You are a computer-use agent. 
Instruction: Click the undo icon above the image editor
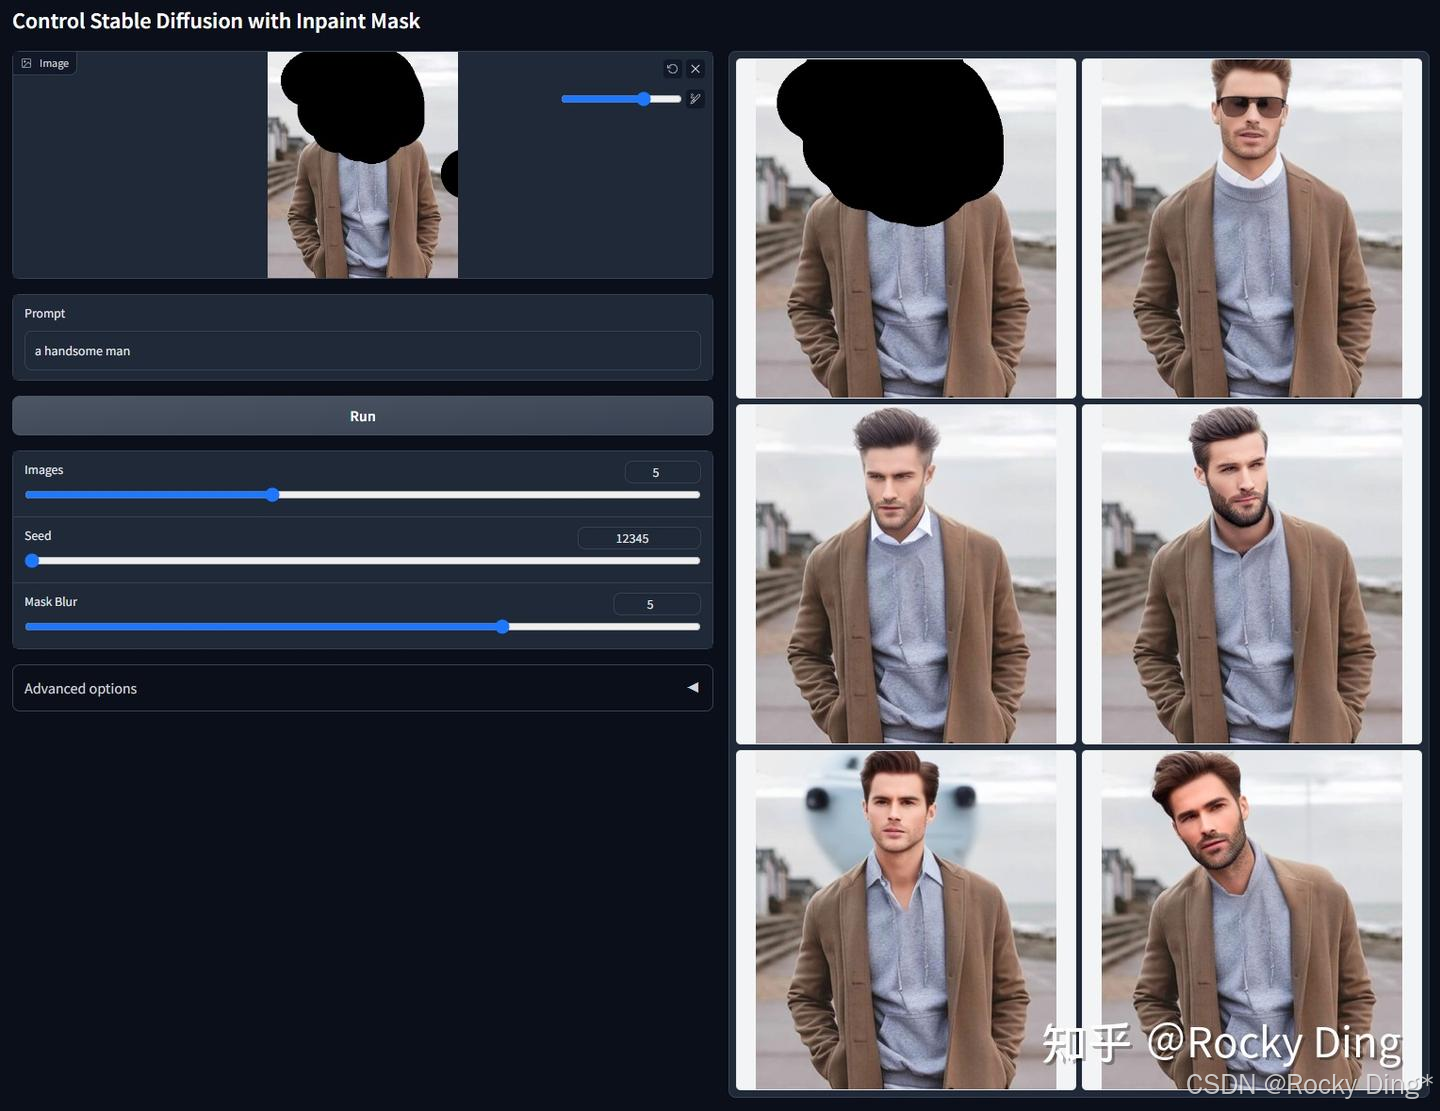672,68
